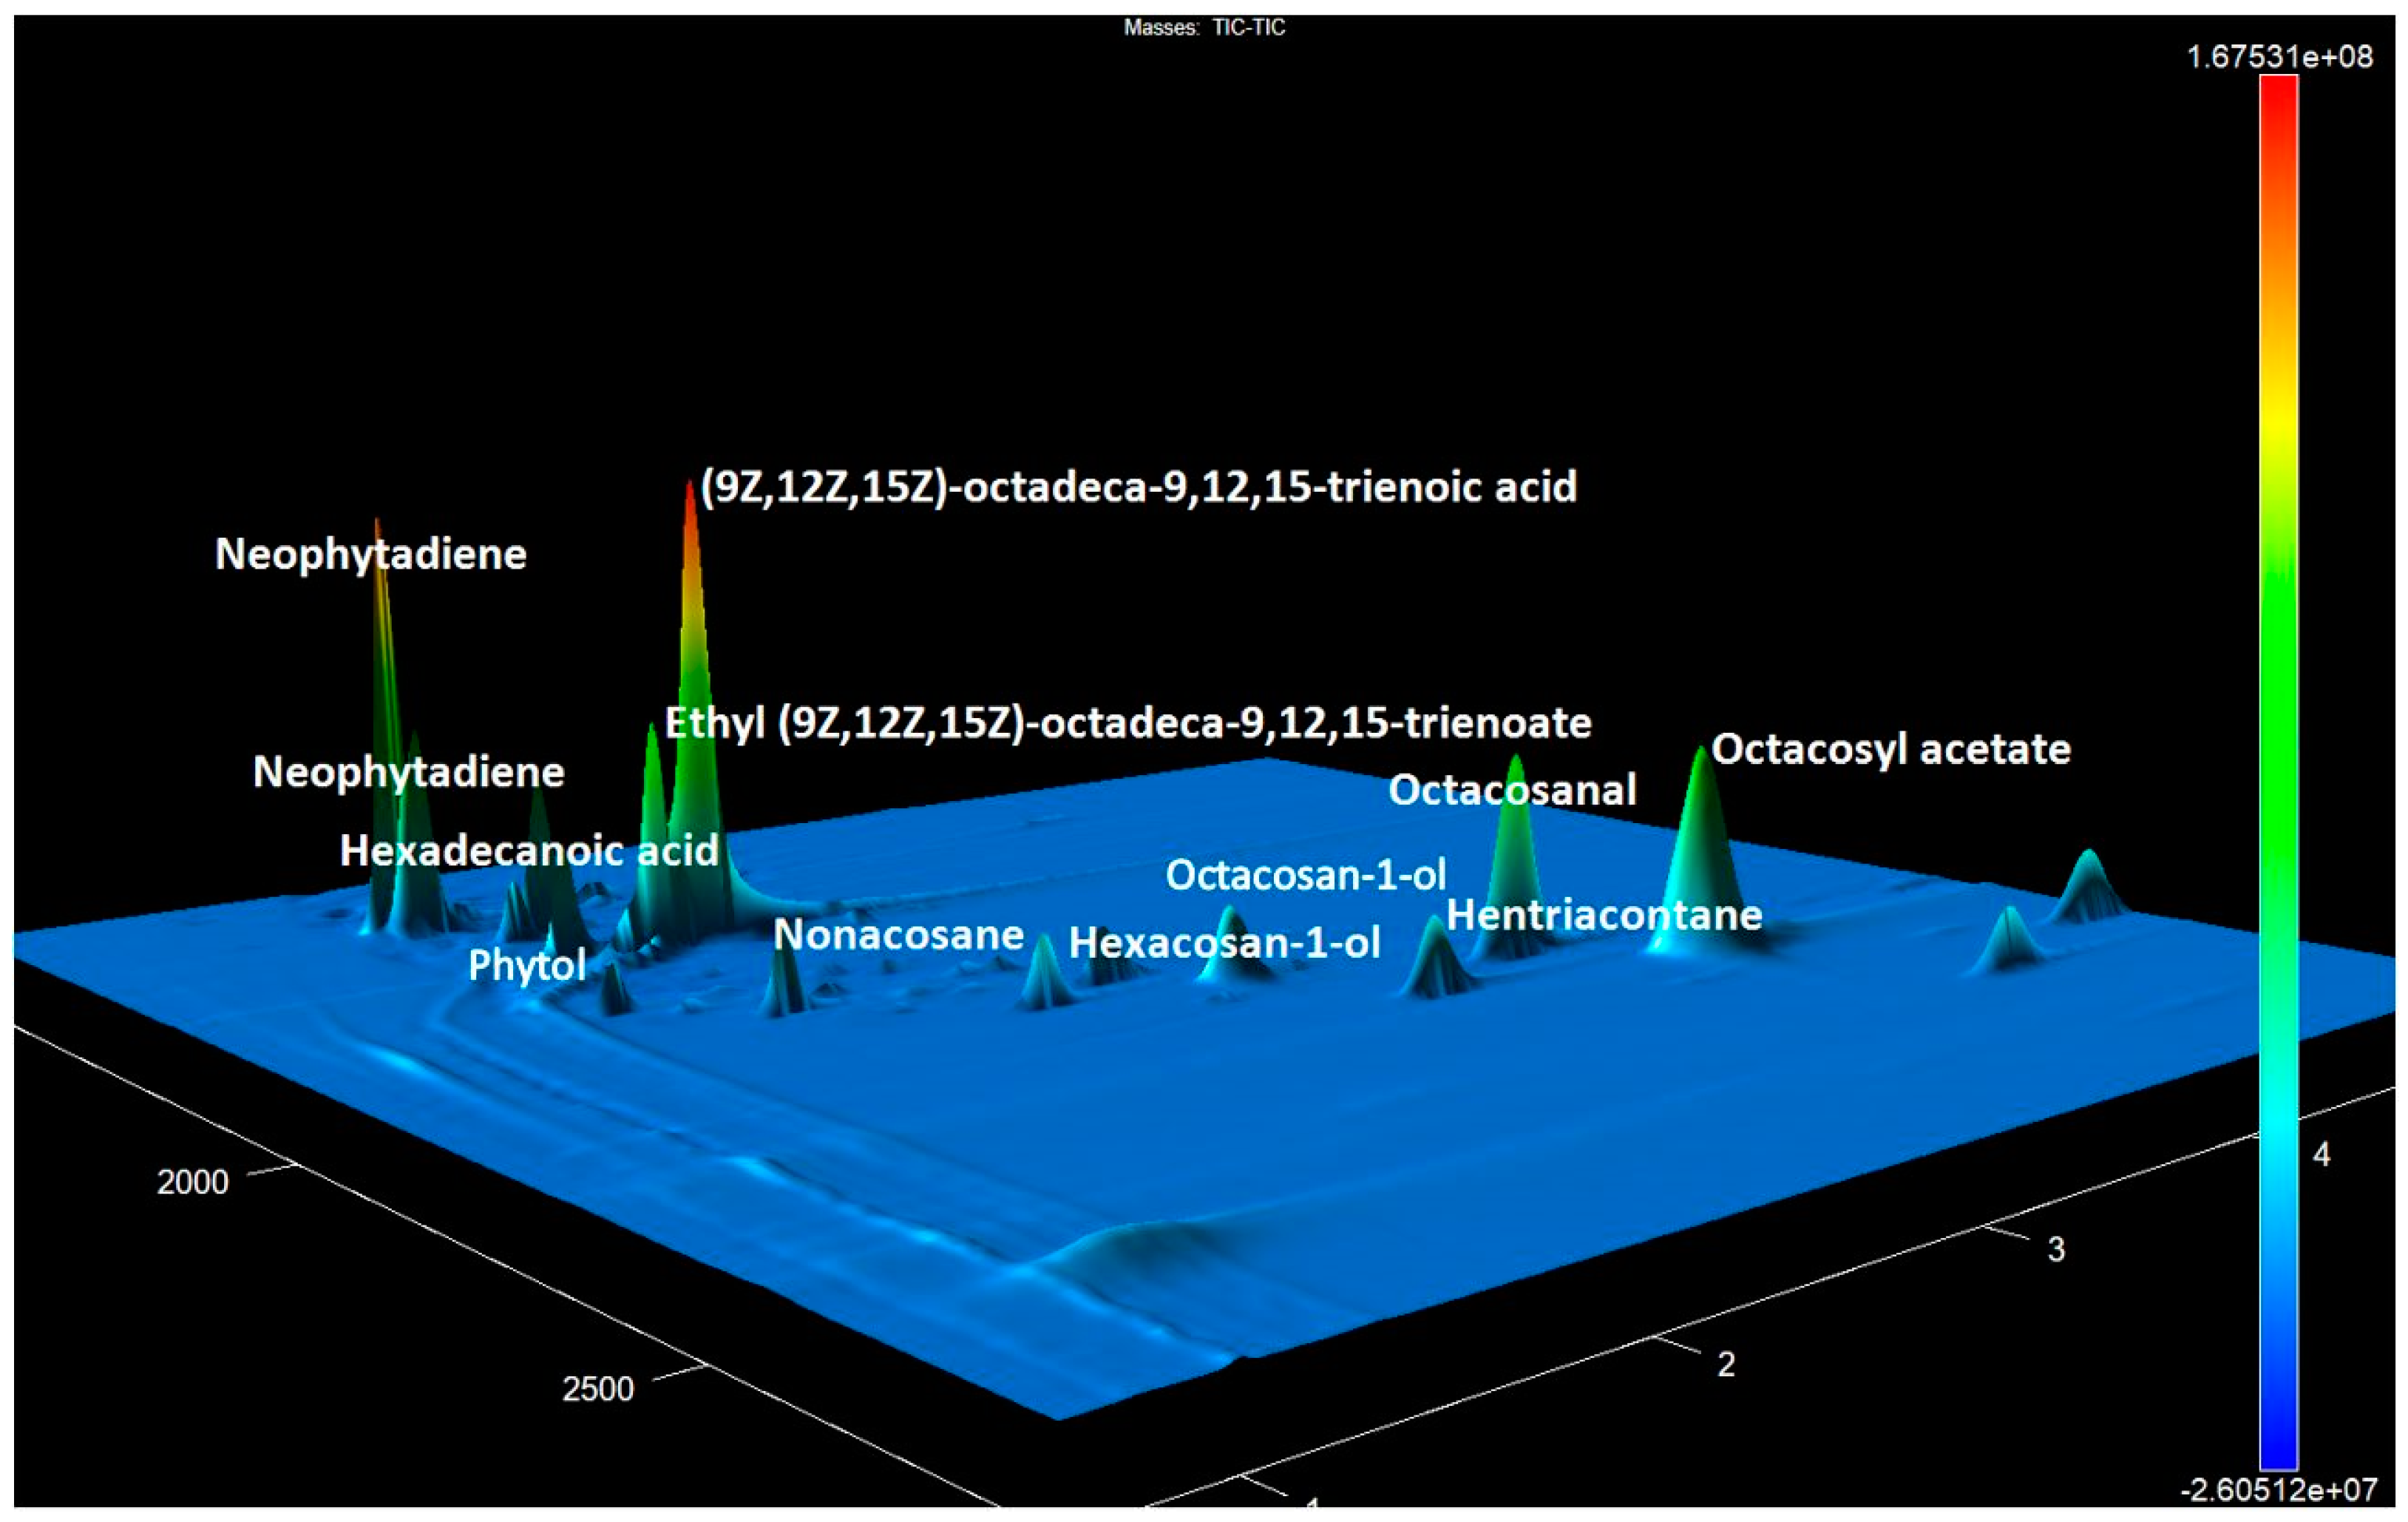2408x1522 pixels.
Task: Click the maximum value 1.67531e+08 label
Action: (x=2279, y=57)
